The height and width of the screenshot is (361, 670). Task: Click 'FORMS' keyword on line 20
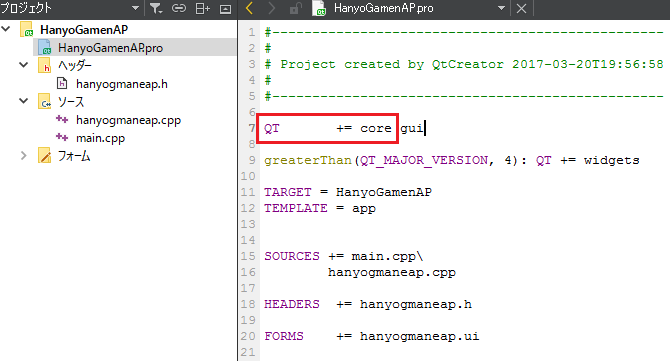click(284, 336)
